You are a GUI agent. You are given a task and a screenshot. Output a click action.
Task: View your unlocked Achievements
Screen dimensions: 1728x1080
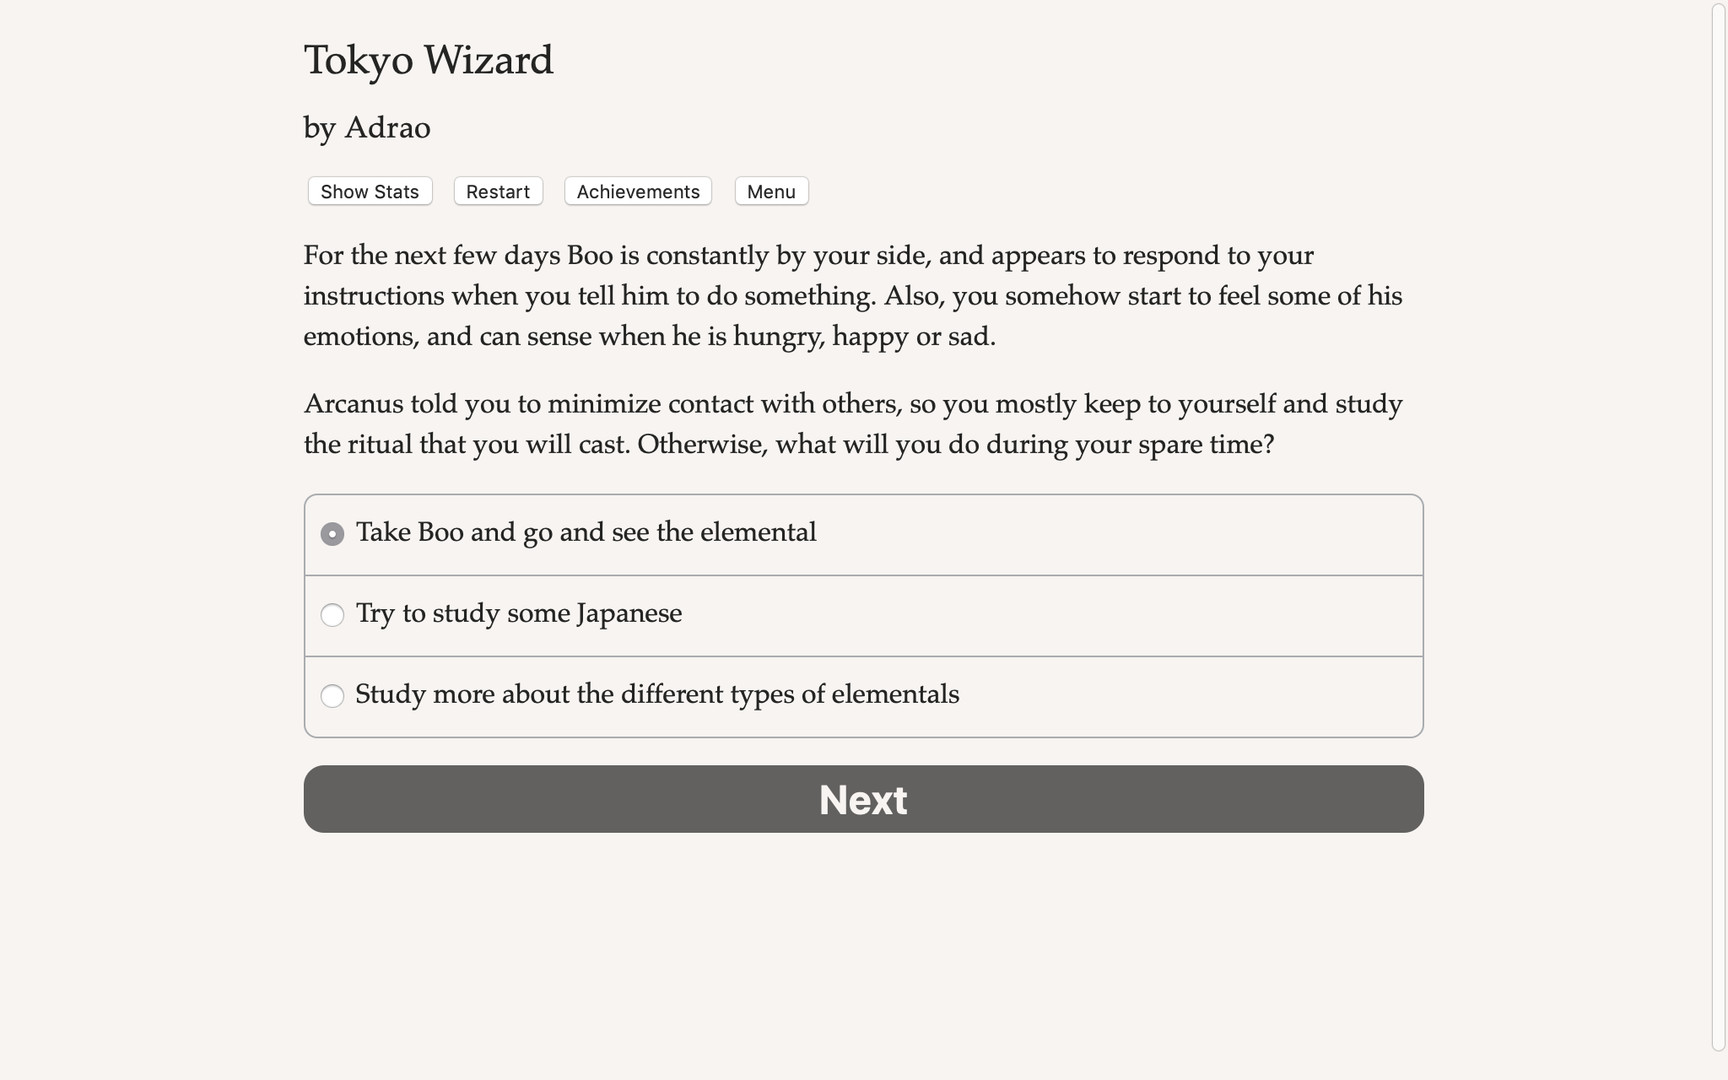[x=637, y=191]
